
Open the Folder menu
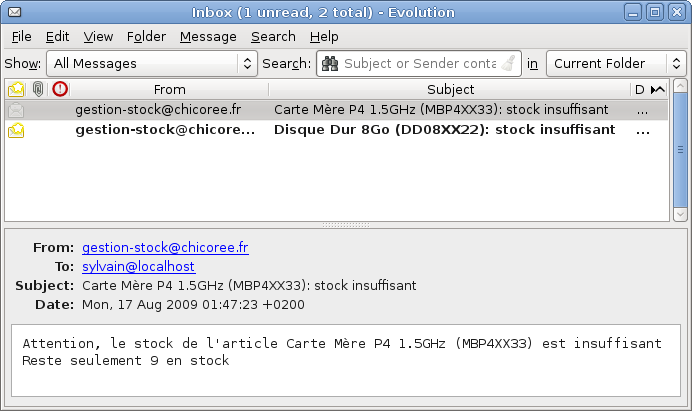click(146, 37)
